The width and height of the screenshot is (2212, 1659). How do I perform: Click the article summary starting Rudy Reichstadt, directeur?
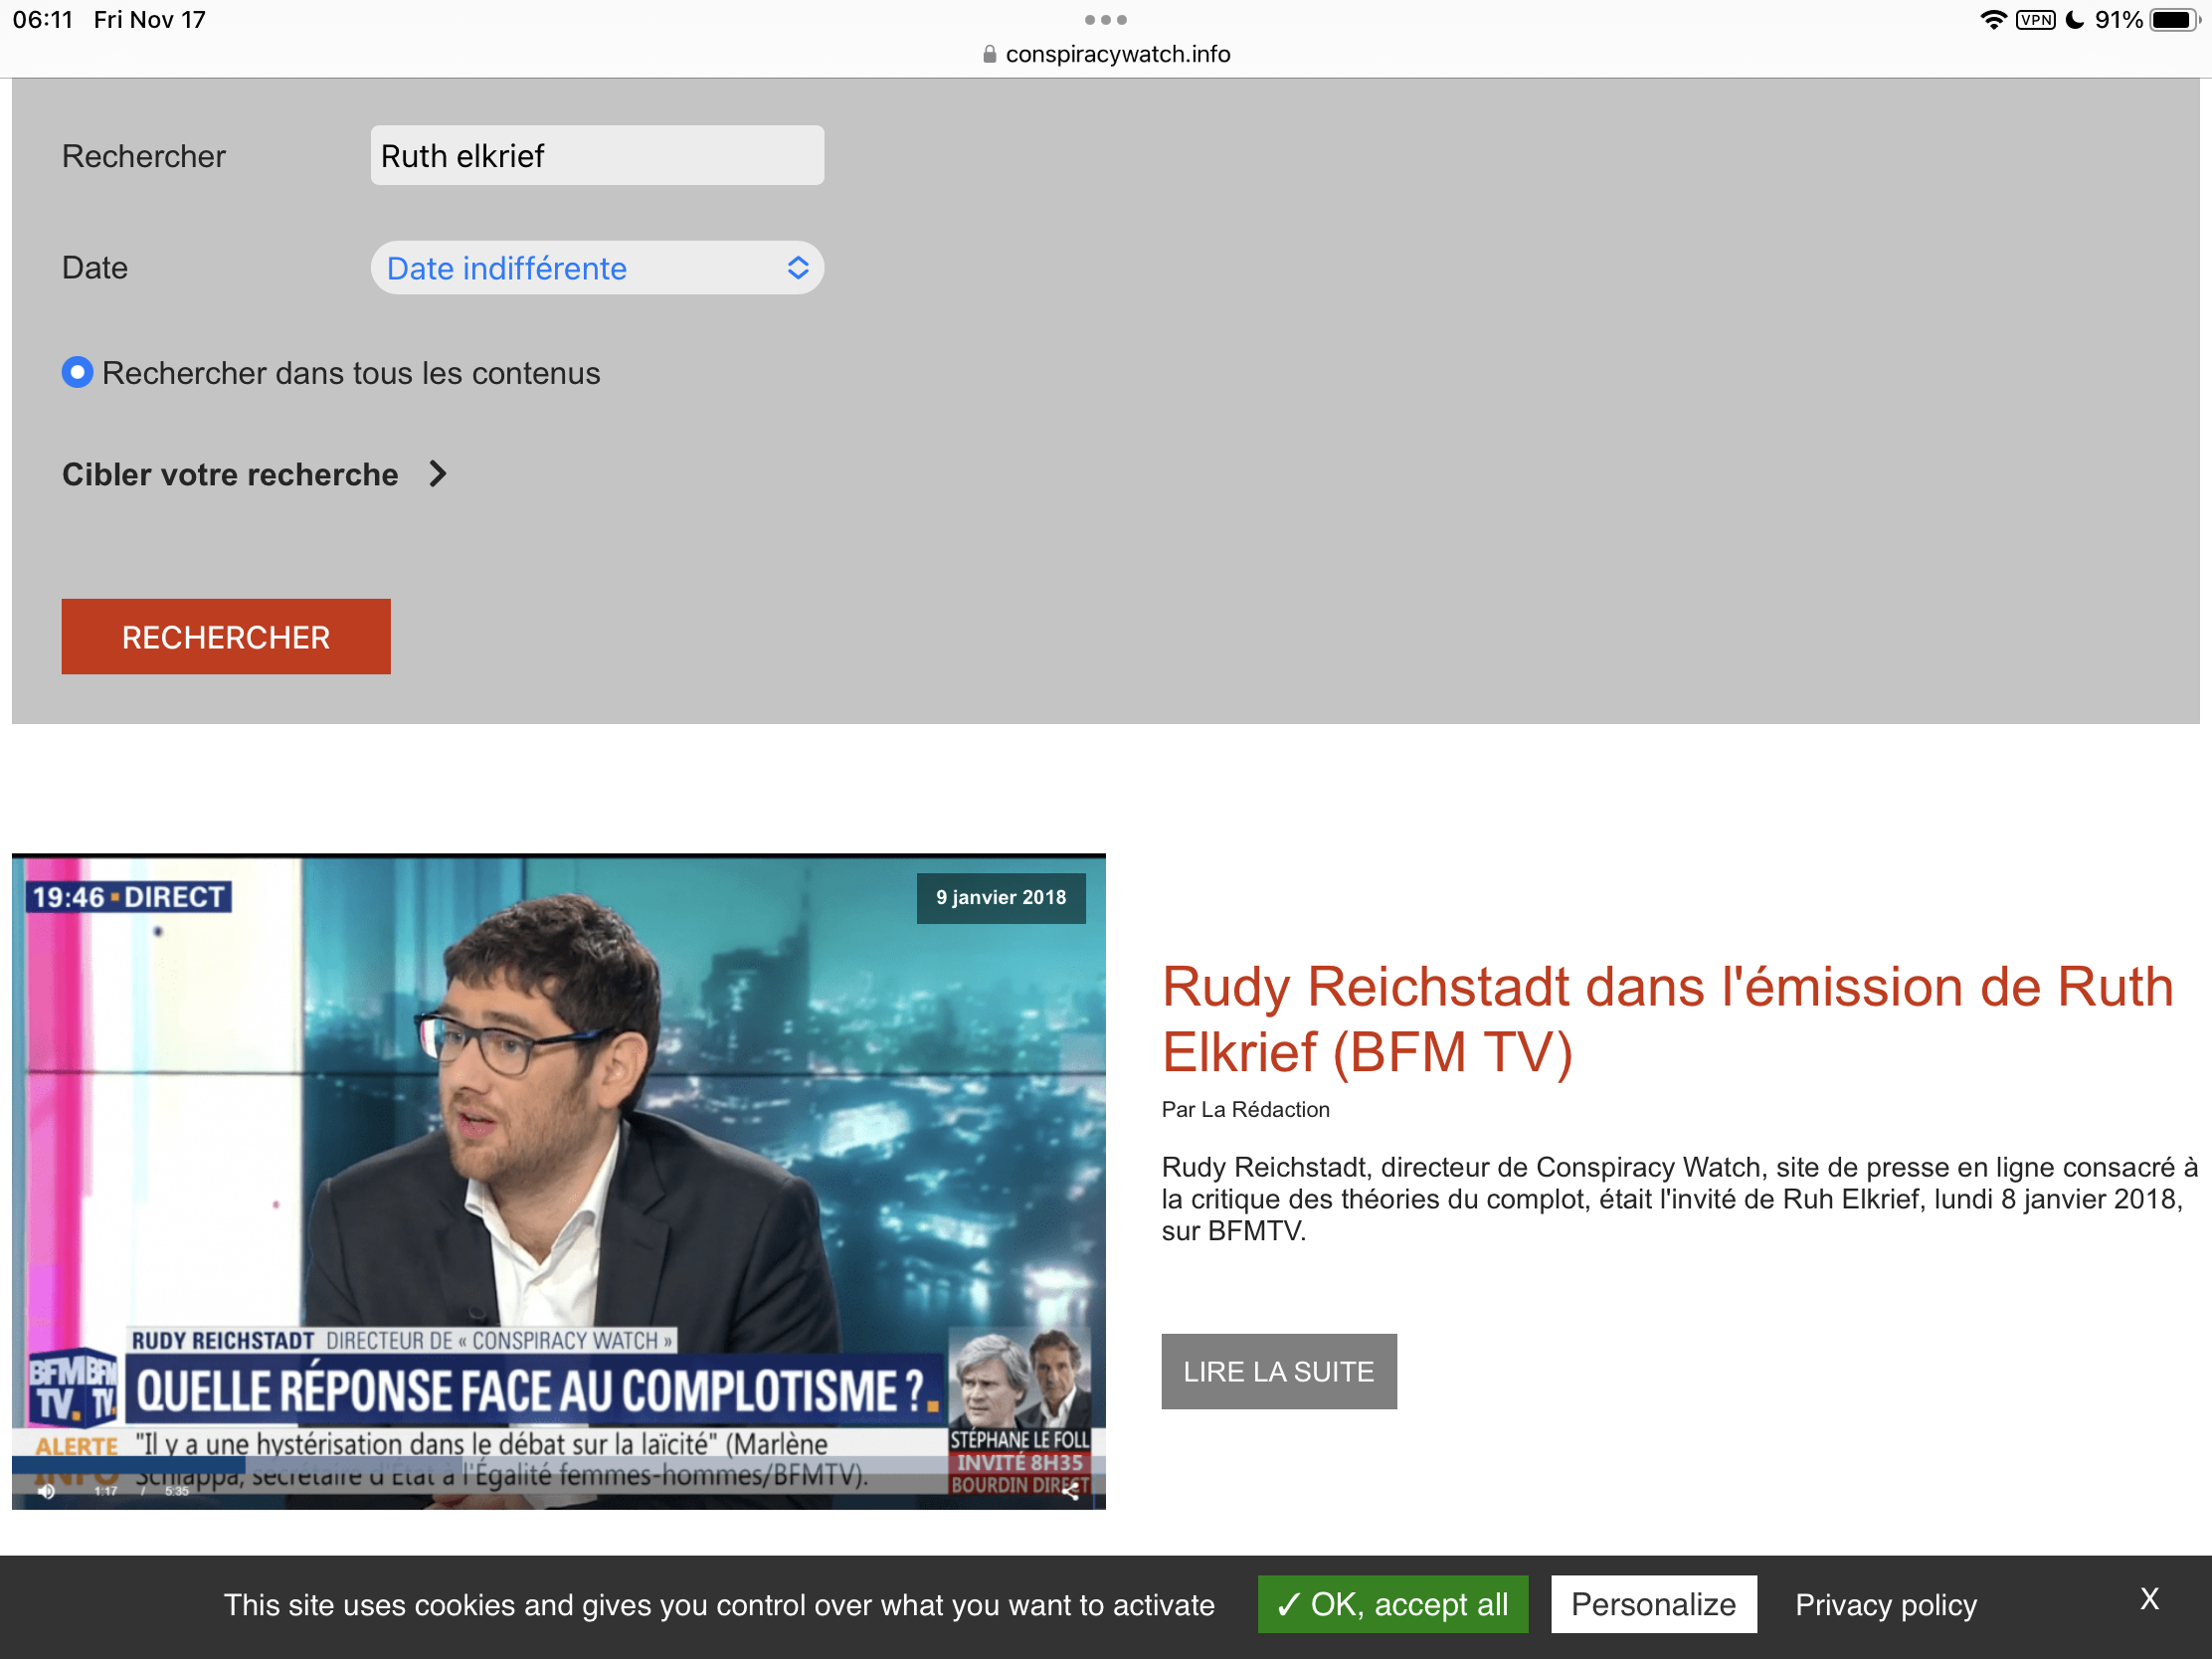(x=1679, y=1199)
